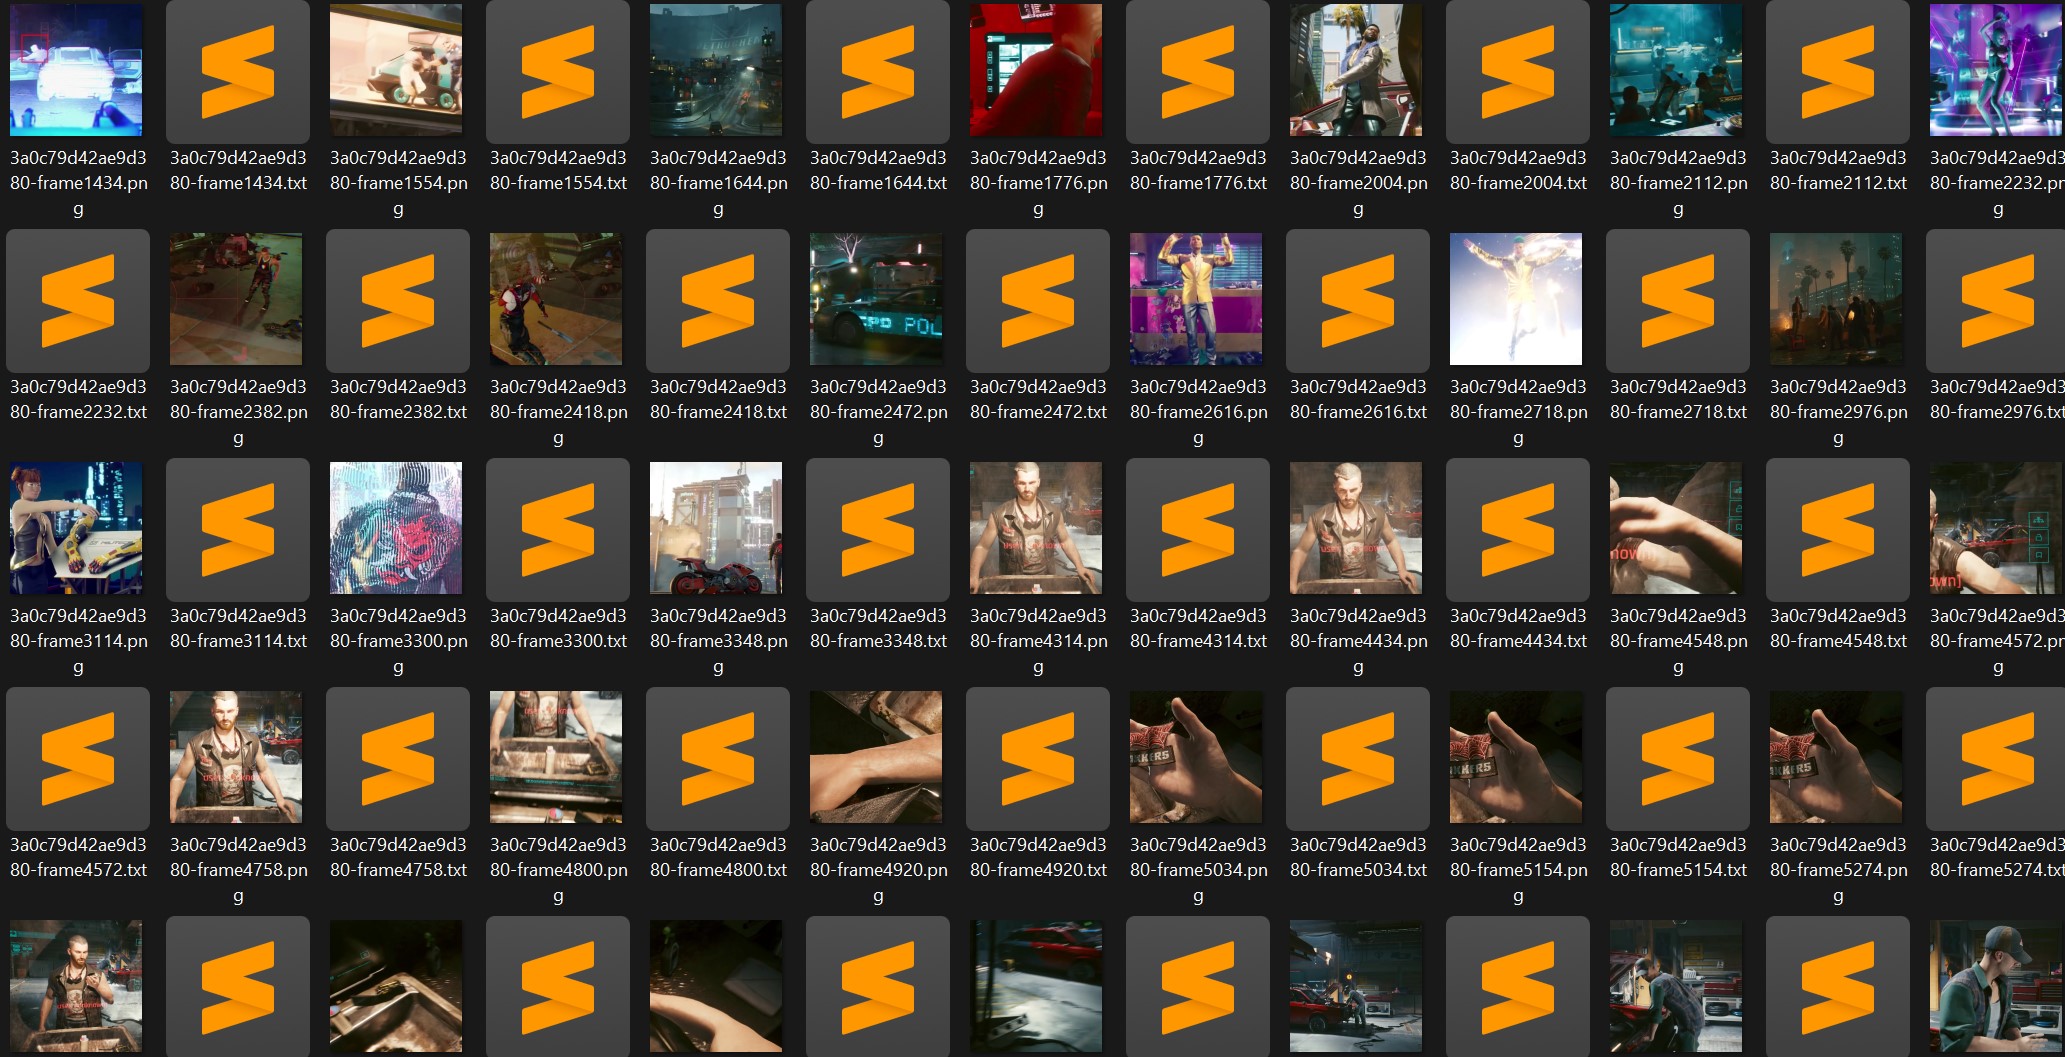Select the frame3348.txt Sublime Text file icon
Screen dimensions: 2065x1057
click(878, 529)
